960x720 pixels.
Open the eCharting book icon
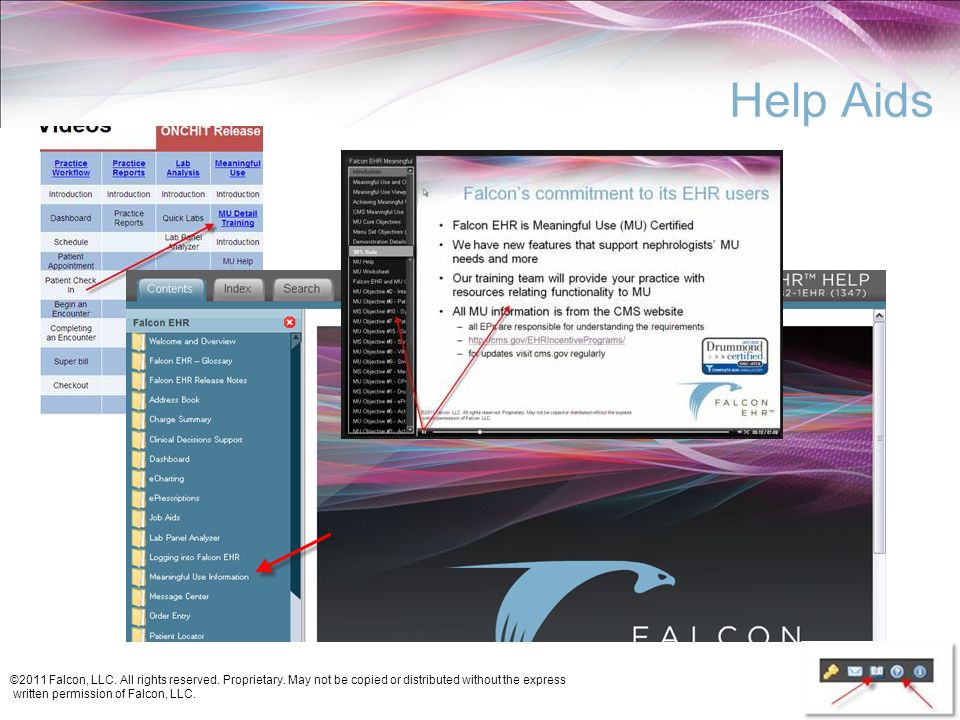point(138,478)
